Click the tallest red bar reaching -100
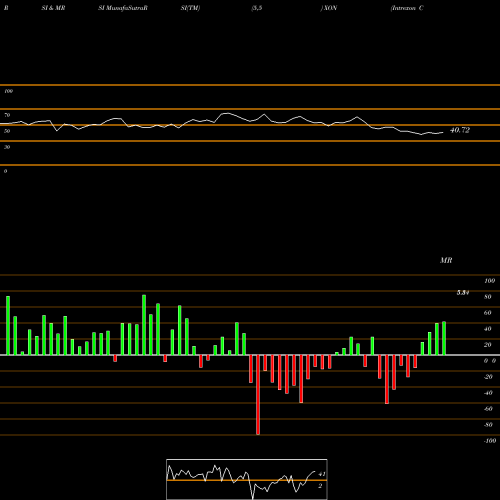Image resolution: width=500 pixels, height=500 pixels. 258,395
